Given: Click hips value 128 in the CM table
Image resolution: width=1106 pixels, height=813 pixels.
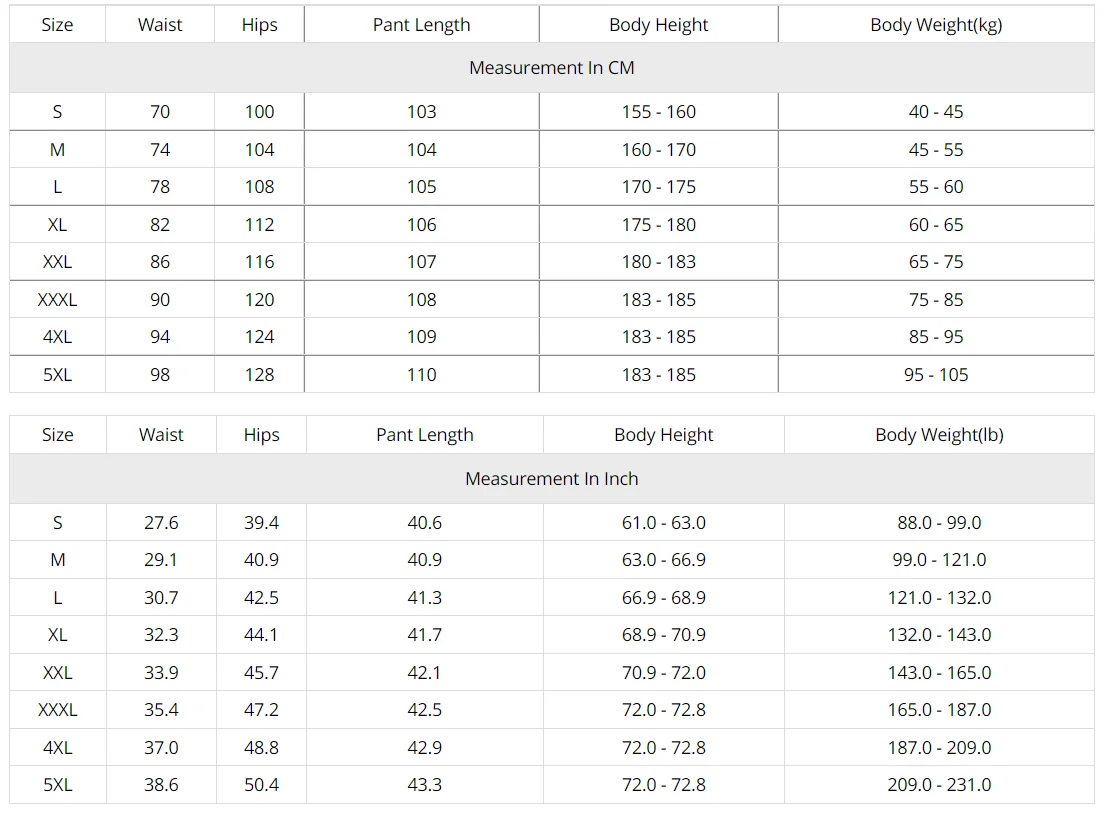Looking at the screenshot, I should (260, 374).
